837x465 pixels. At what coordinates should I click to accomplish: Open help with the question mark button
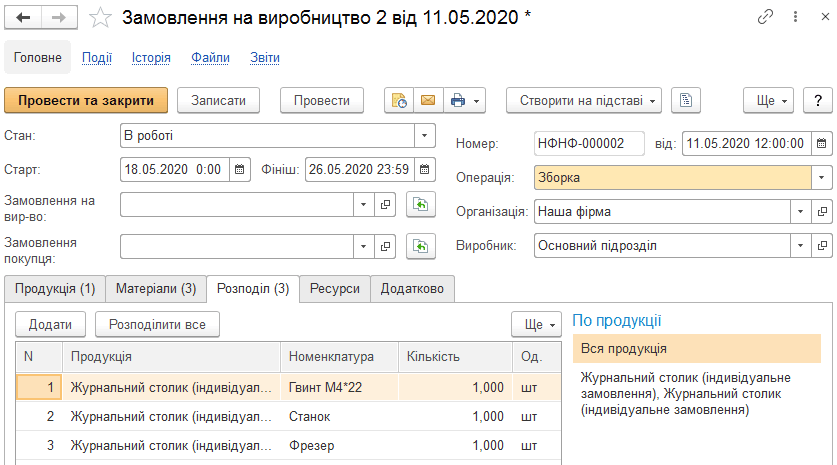[x=818, y=100]
